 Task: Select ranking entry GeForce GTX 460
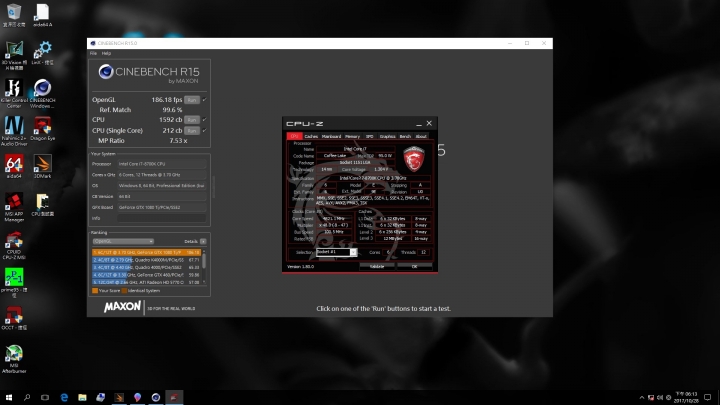[146, 275]
